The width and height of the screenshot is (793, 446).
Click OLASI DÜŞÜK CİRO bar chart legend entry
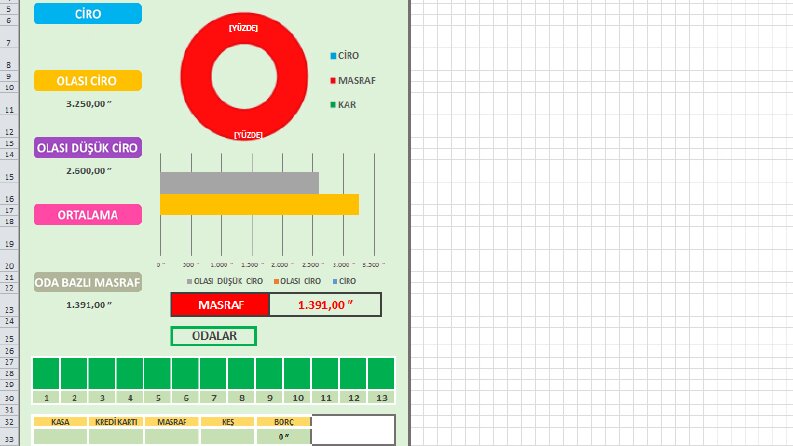pyautogui.click(x=225, y=281)
